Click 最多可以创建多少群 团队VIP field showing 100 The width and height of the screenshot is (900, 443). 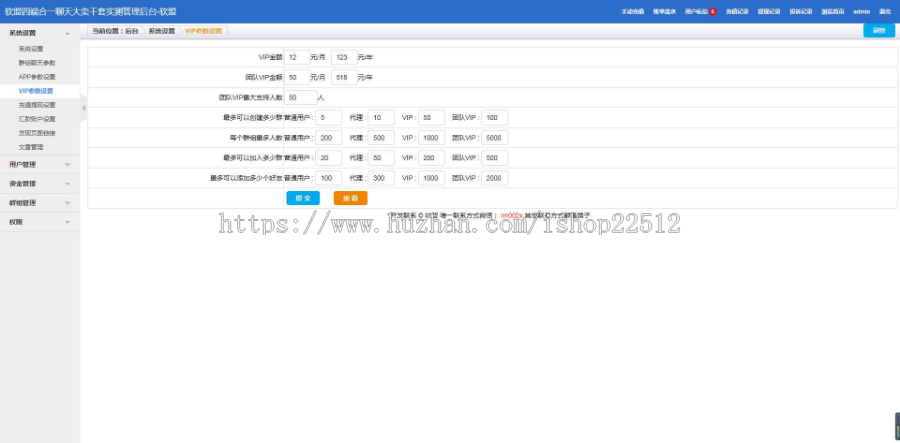494,118
